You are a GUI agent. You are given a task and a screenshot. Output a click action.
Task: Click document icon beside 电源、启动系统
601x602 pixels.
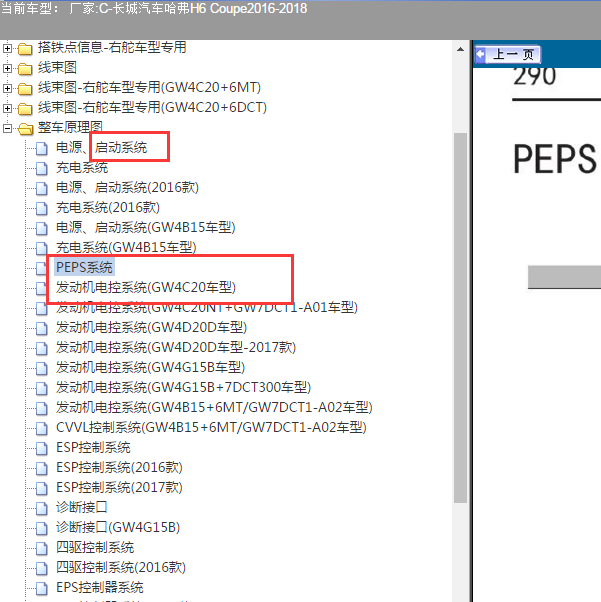pyautogui.click(x=41, y=148)
